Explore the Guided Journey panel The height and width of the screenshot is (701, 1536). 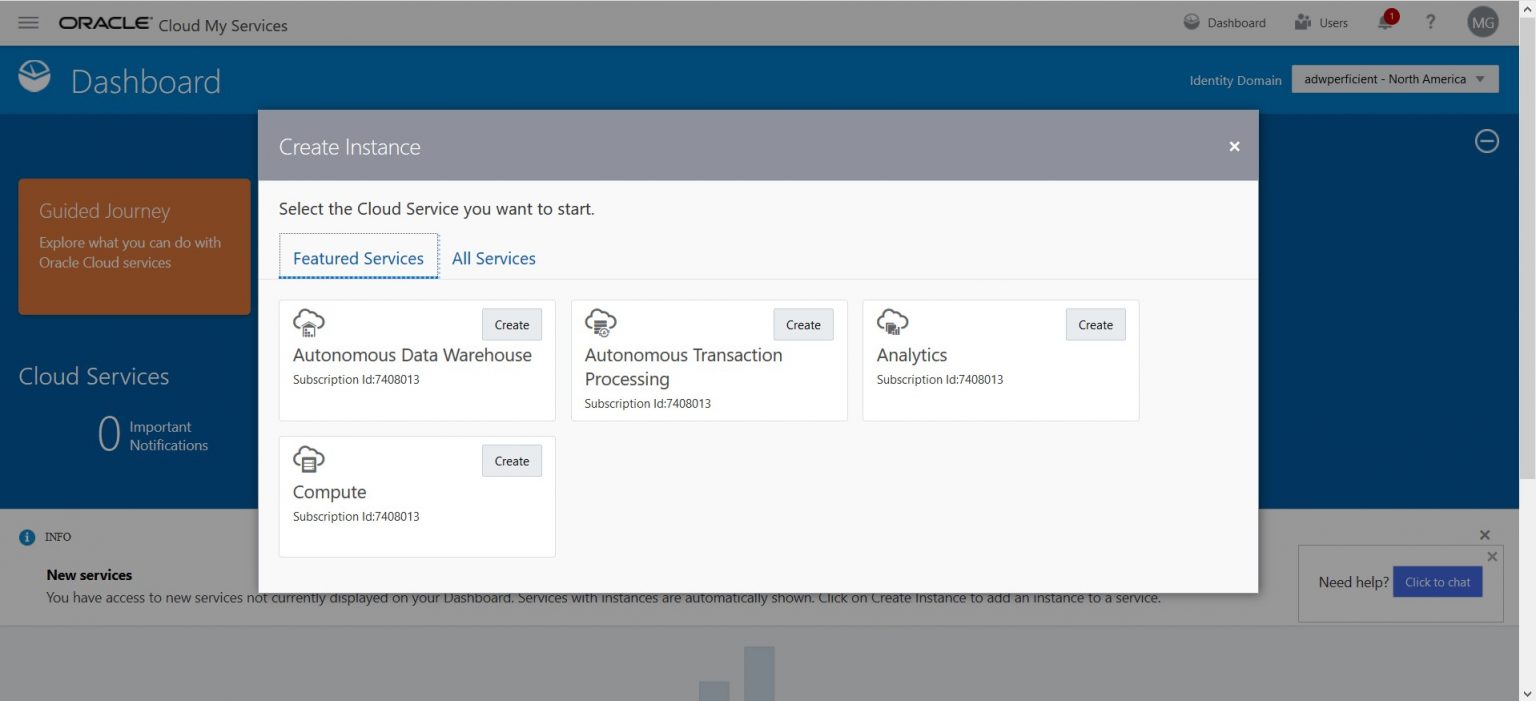click(133, 246)
